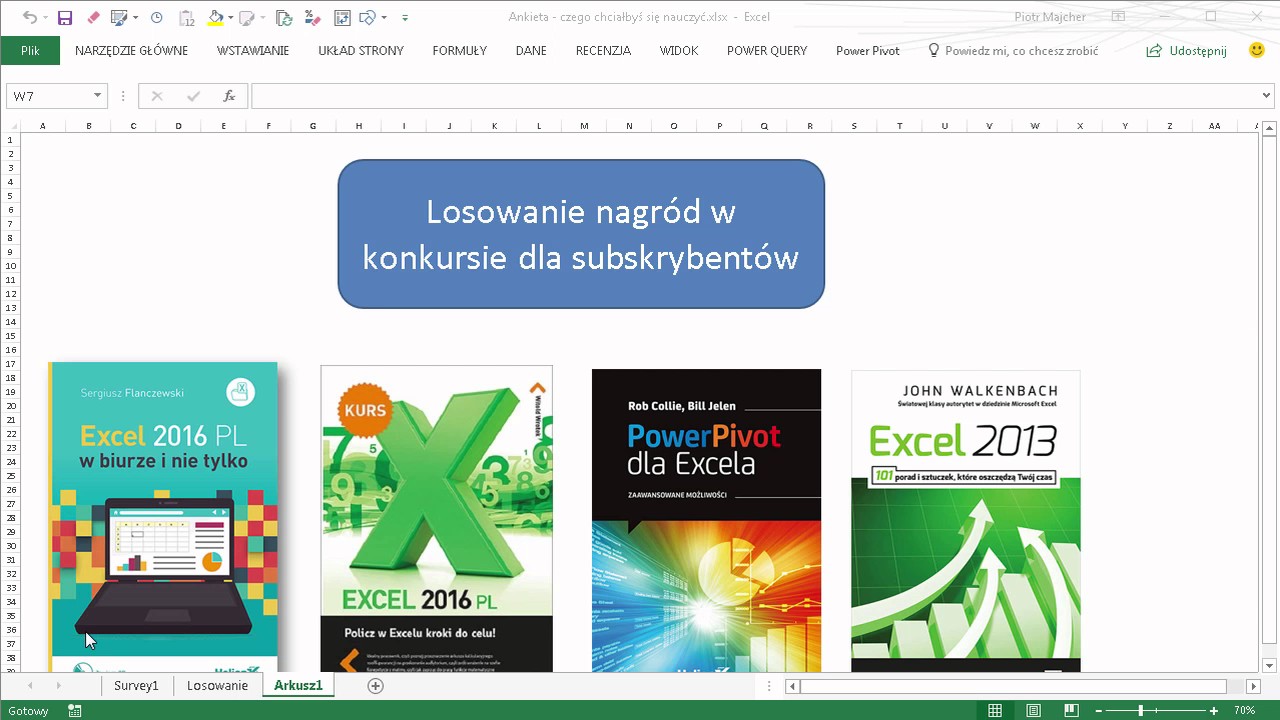Apply the yellow fill color bucket
1280x720 pixels.
tap(216, 18)
